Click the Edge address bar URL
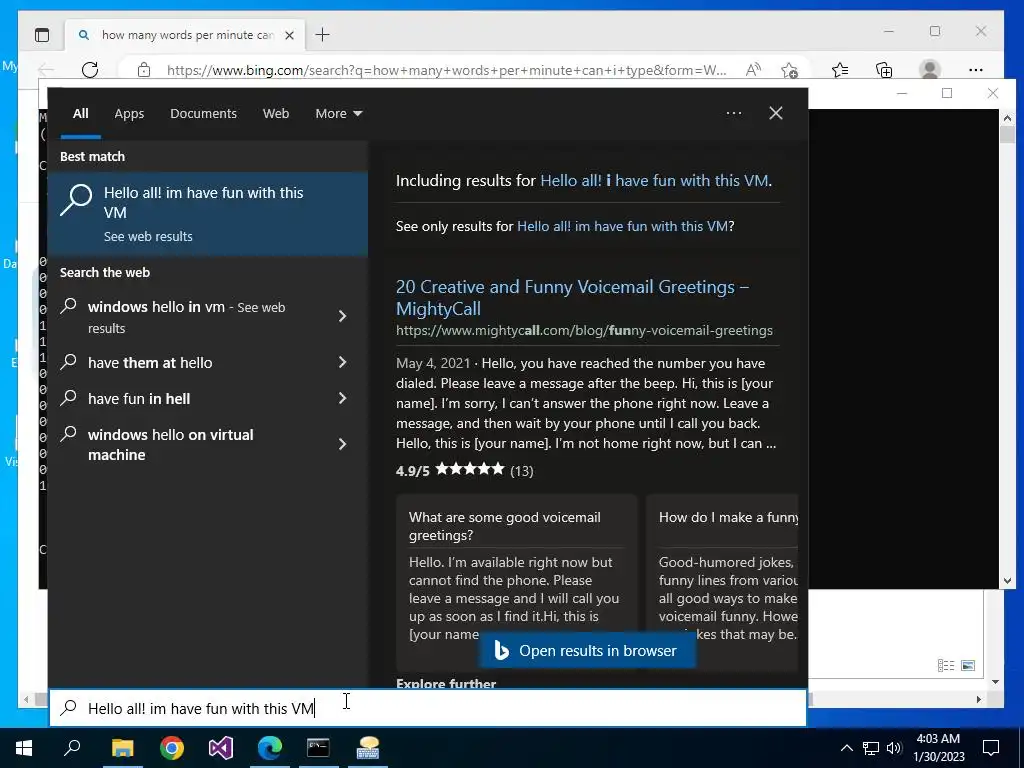The image size is (1024, 768). [447, 70]
